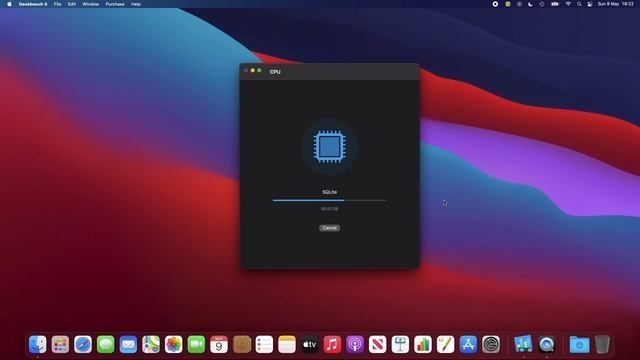Toggle Do Not Disturb moon icon

tap(530, 4)
